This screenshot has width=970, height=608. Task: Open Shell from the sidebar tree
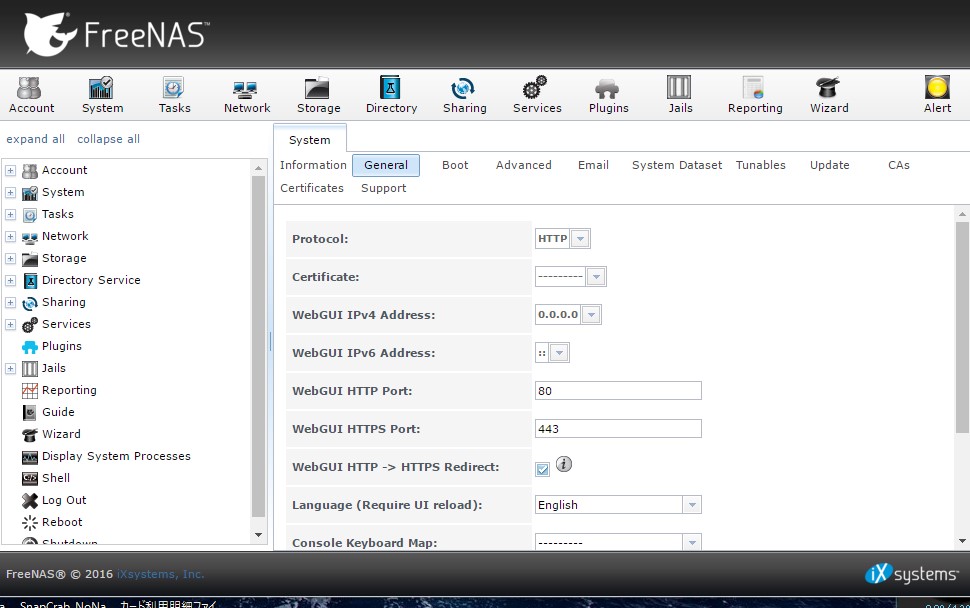coord(56,478)
